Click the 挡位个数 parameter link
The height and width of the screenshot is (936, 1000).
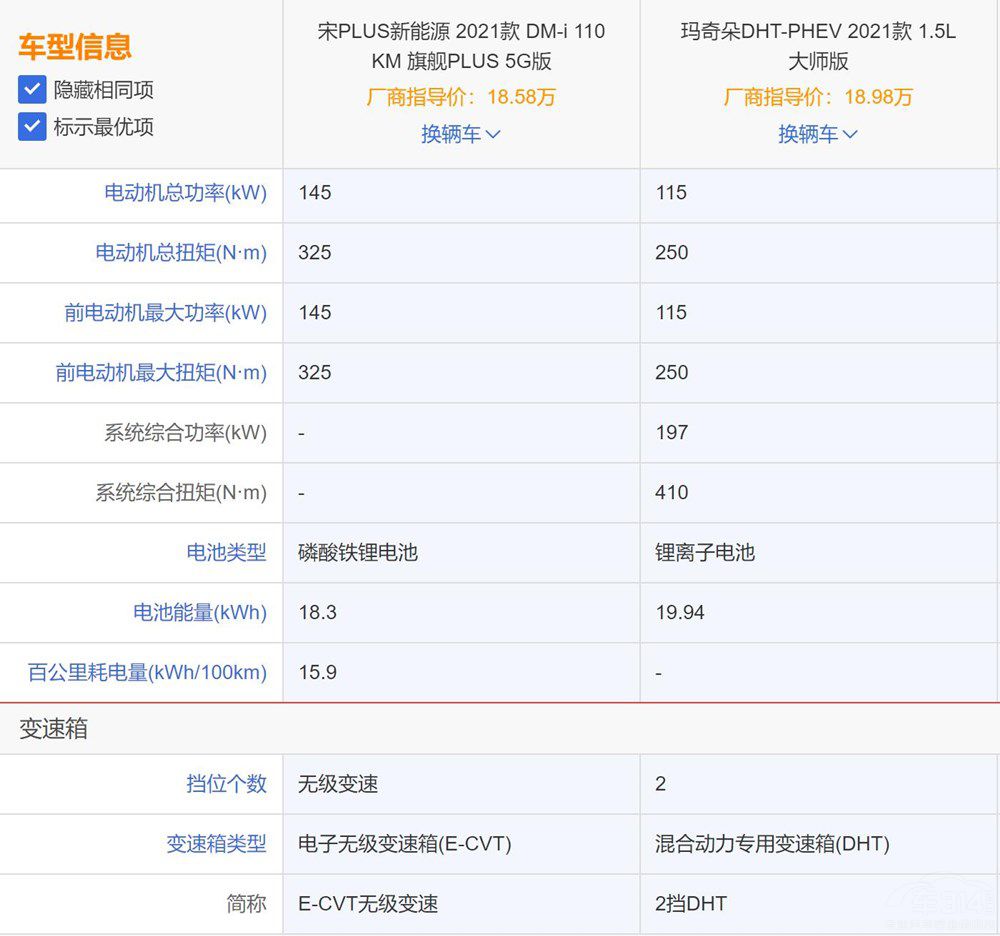point(226,785)
